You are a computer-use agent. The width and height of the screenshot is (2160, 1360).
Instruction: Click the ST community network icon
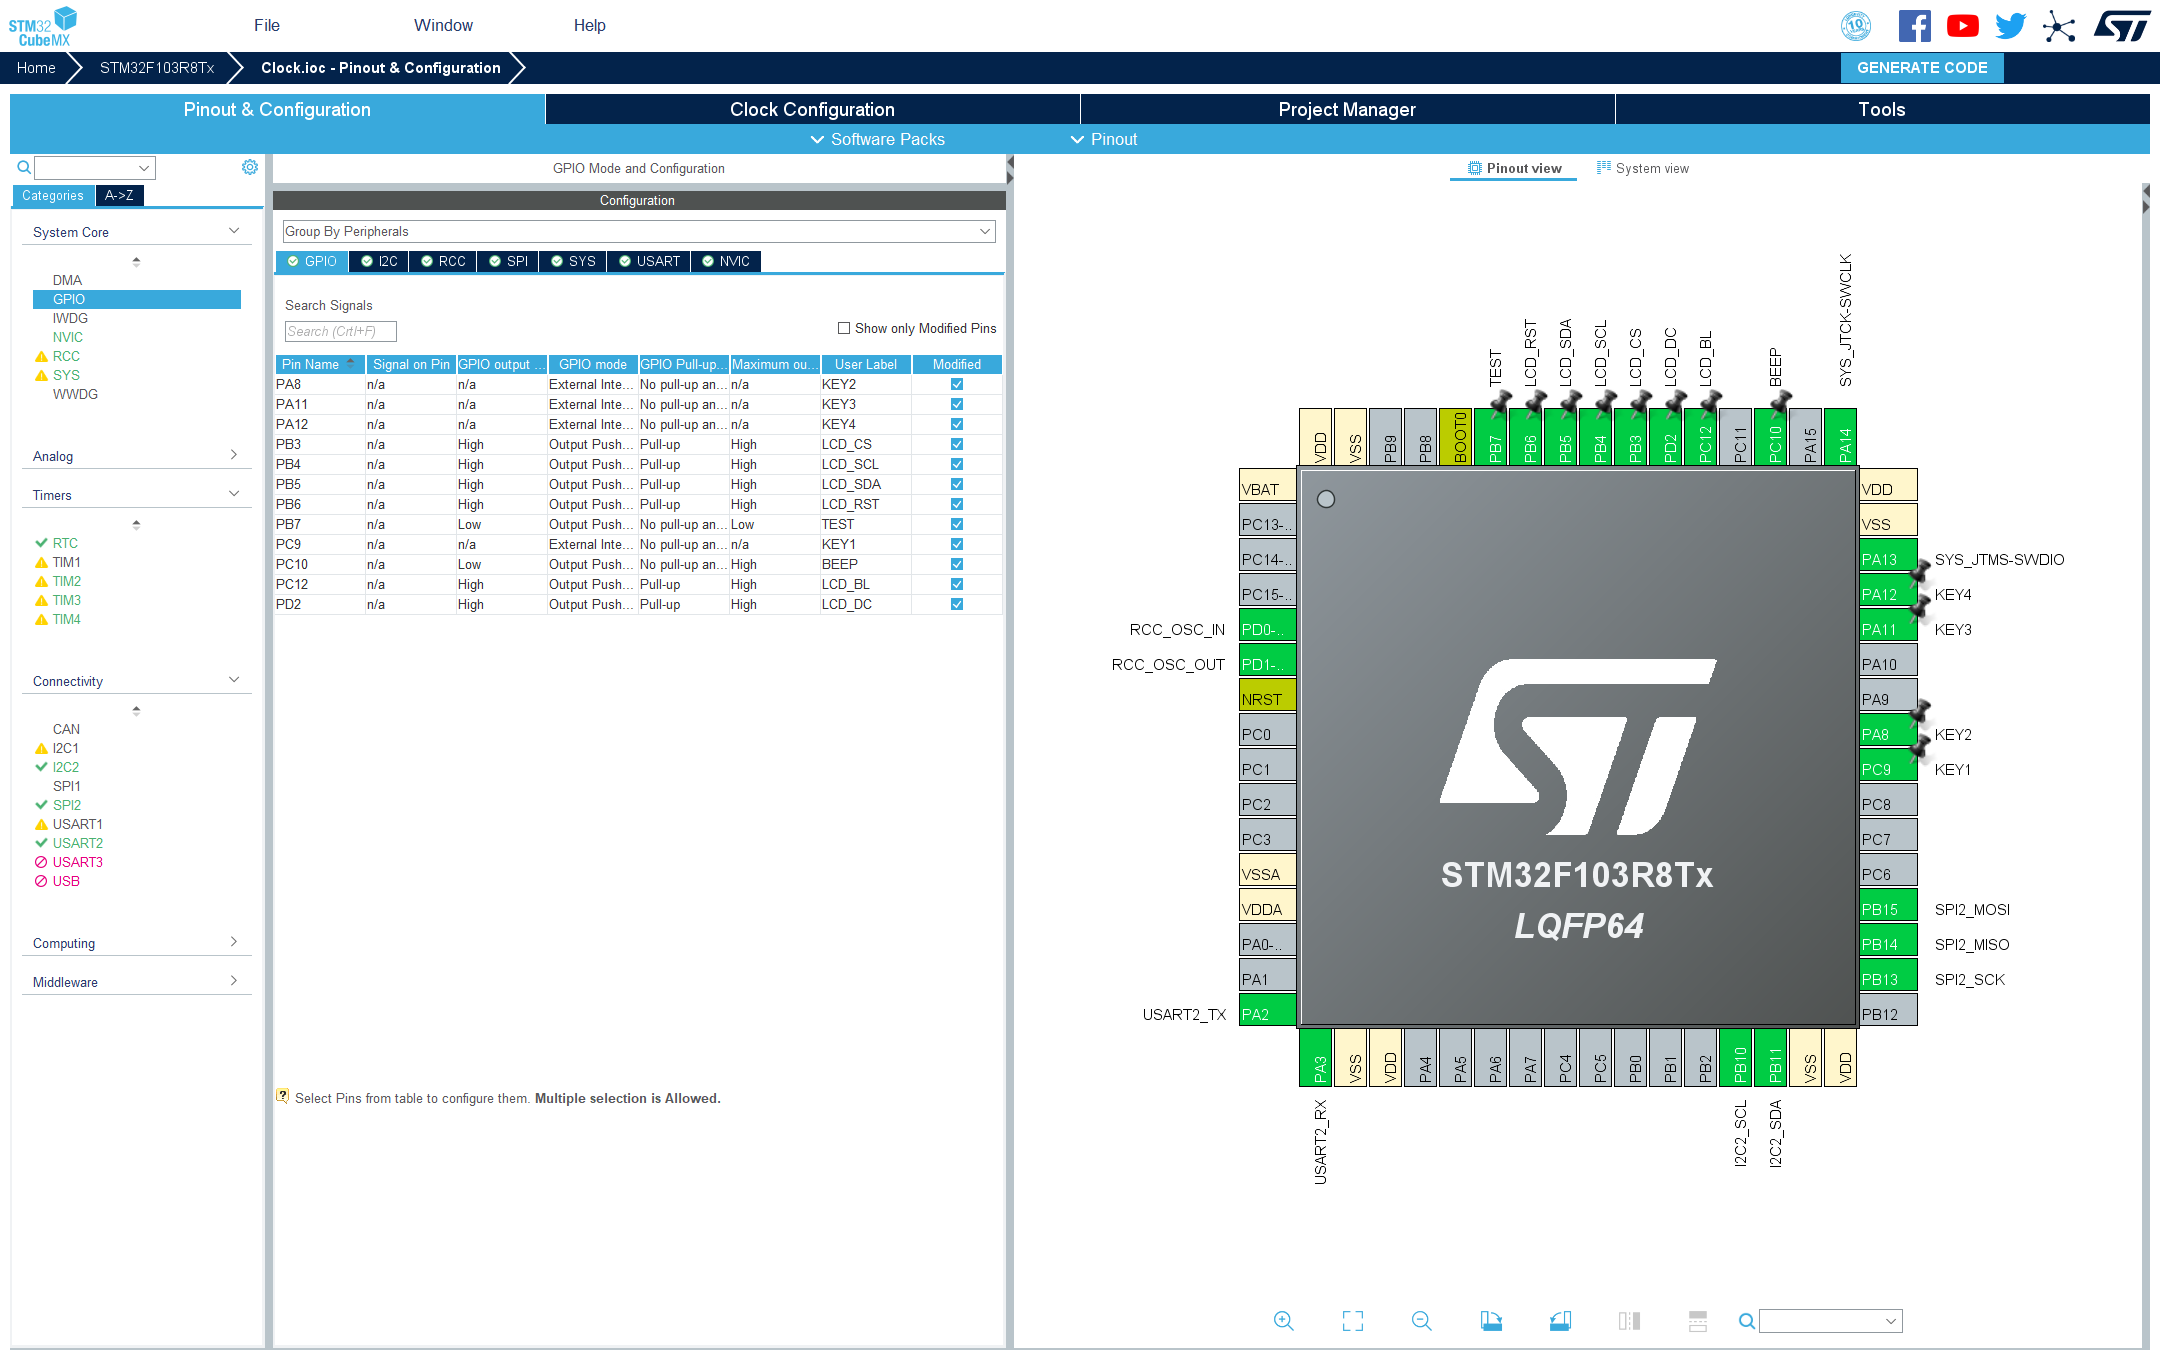point(2059,26)
